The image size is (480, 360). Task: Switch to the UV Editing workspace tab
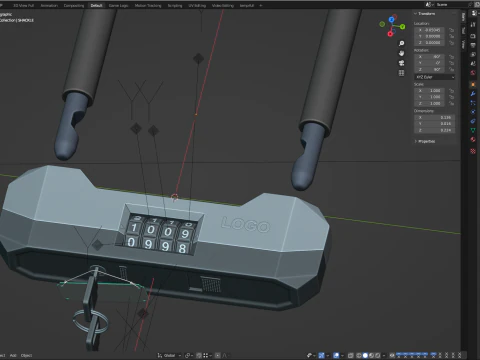pos(197,5)
